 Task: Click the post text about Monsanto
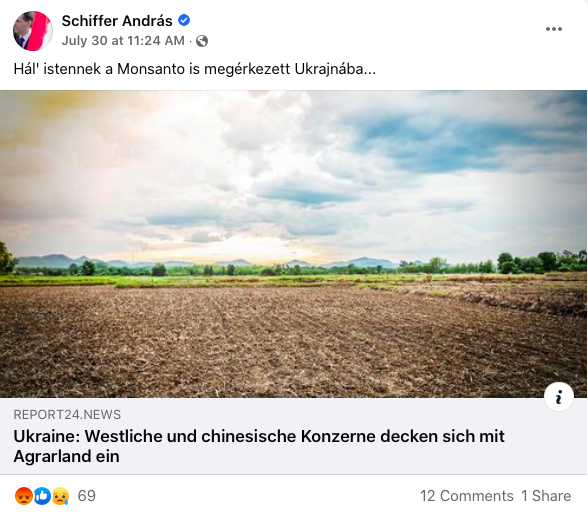pyautogui.click(x=194, y=69)
